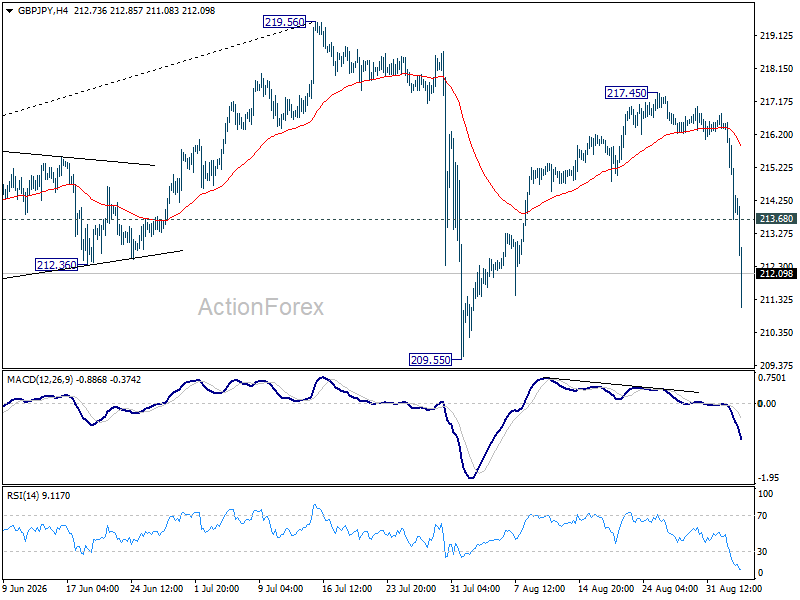Click the MACD(12,26,9) indicator label
This screenshot has height=600, width=800.
click(x=40, y=380)
